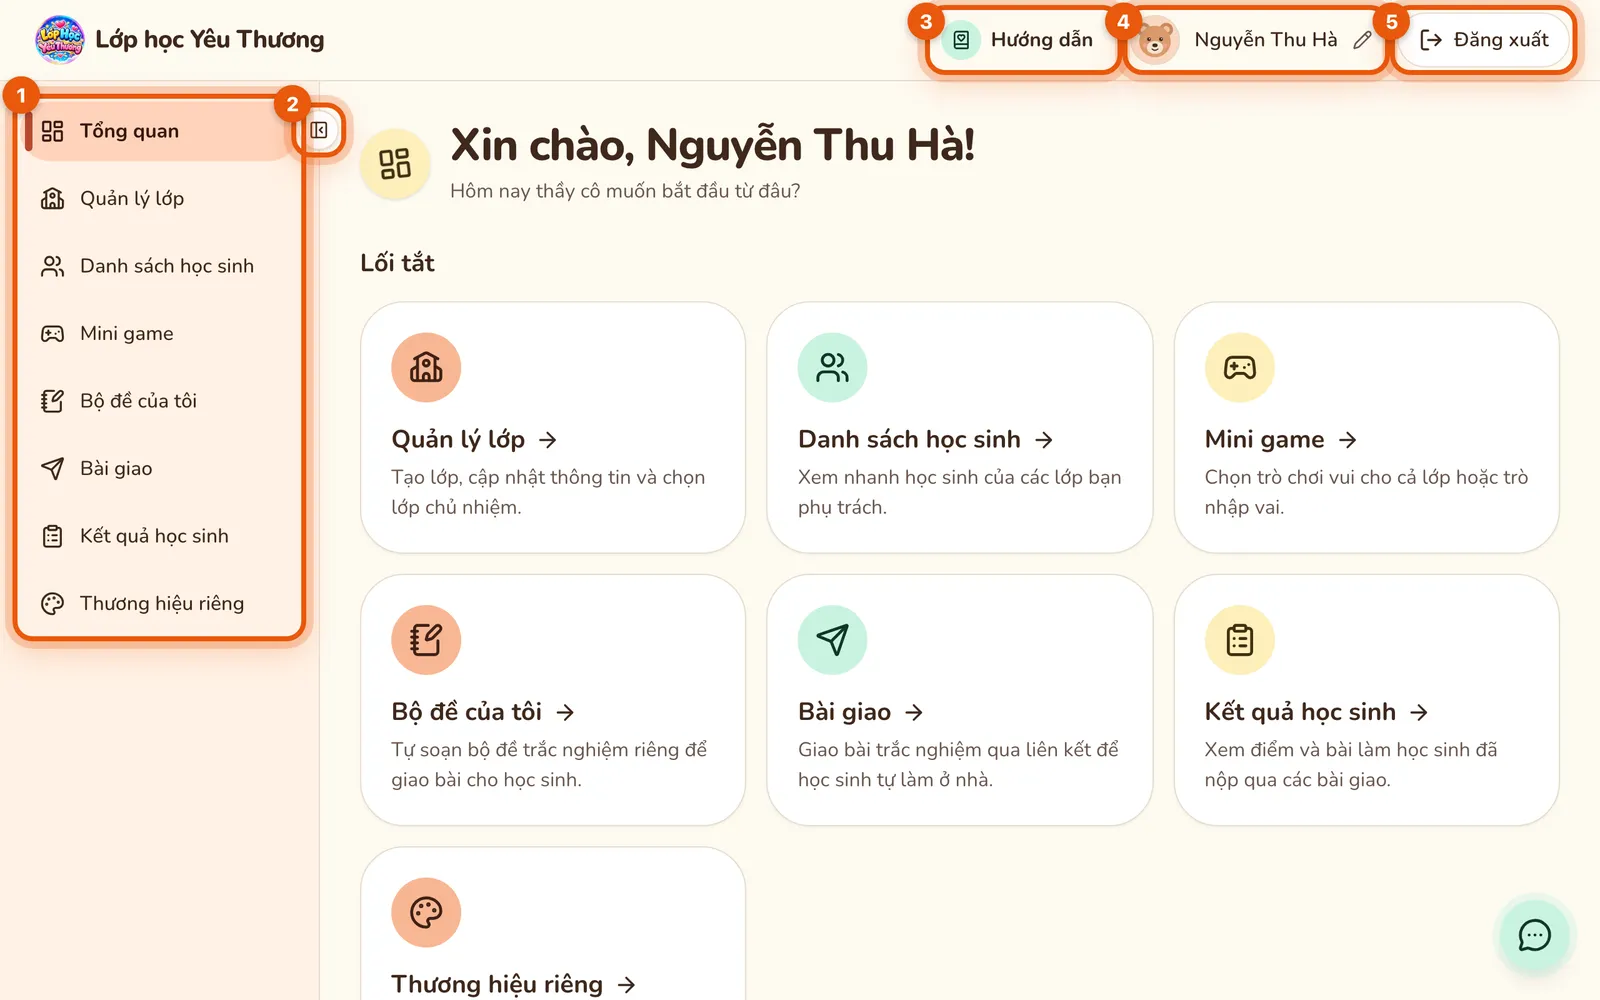Click the pencil edit icon beside Nguyễn Thu Hà
The image size is (1600, 1000).
(1362, 40)
